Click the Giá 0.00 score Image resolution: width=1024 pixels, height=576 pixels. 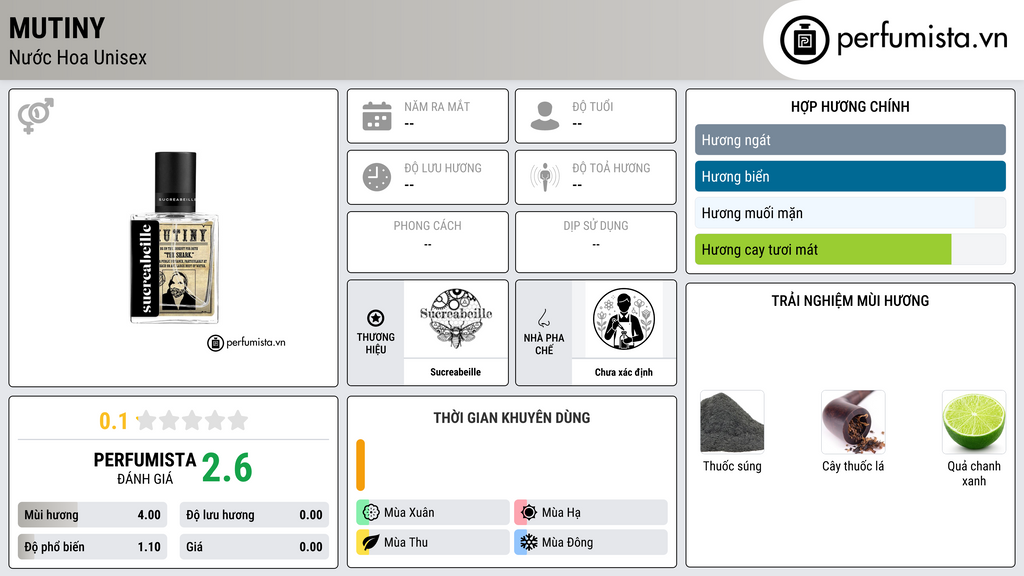[x=254, y=547]
